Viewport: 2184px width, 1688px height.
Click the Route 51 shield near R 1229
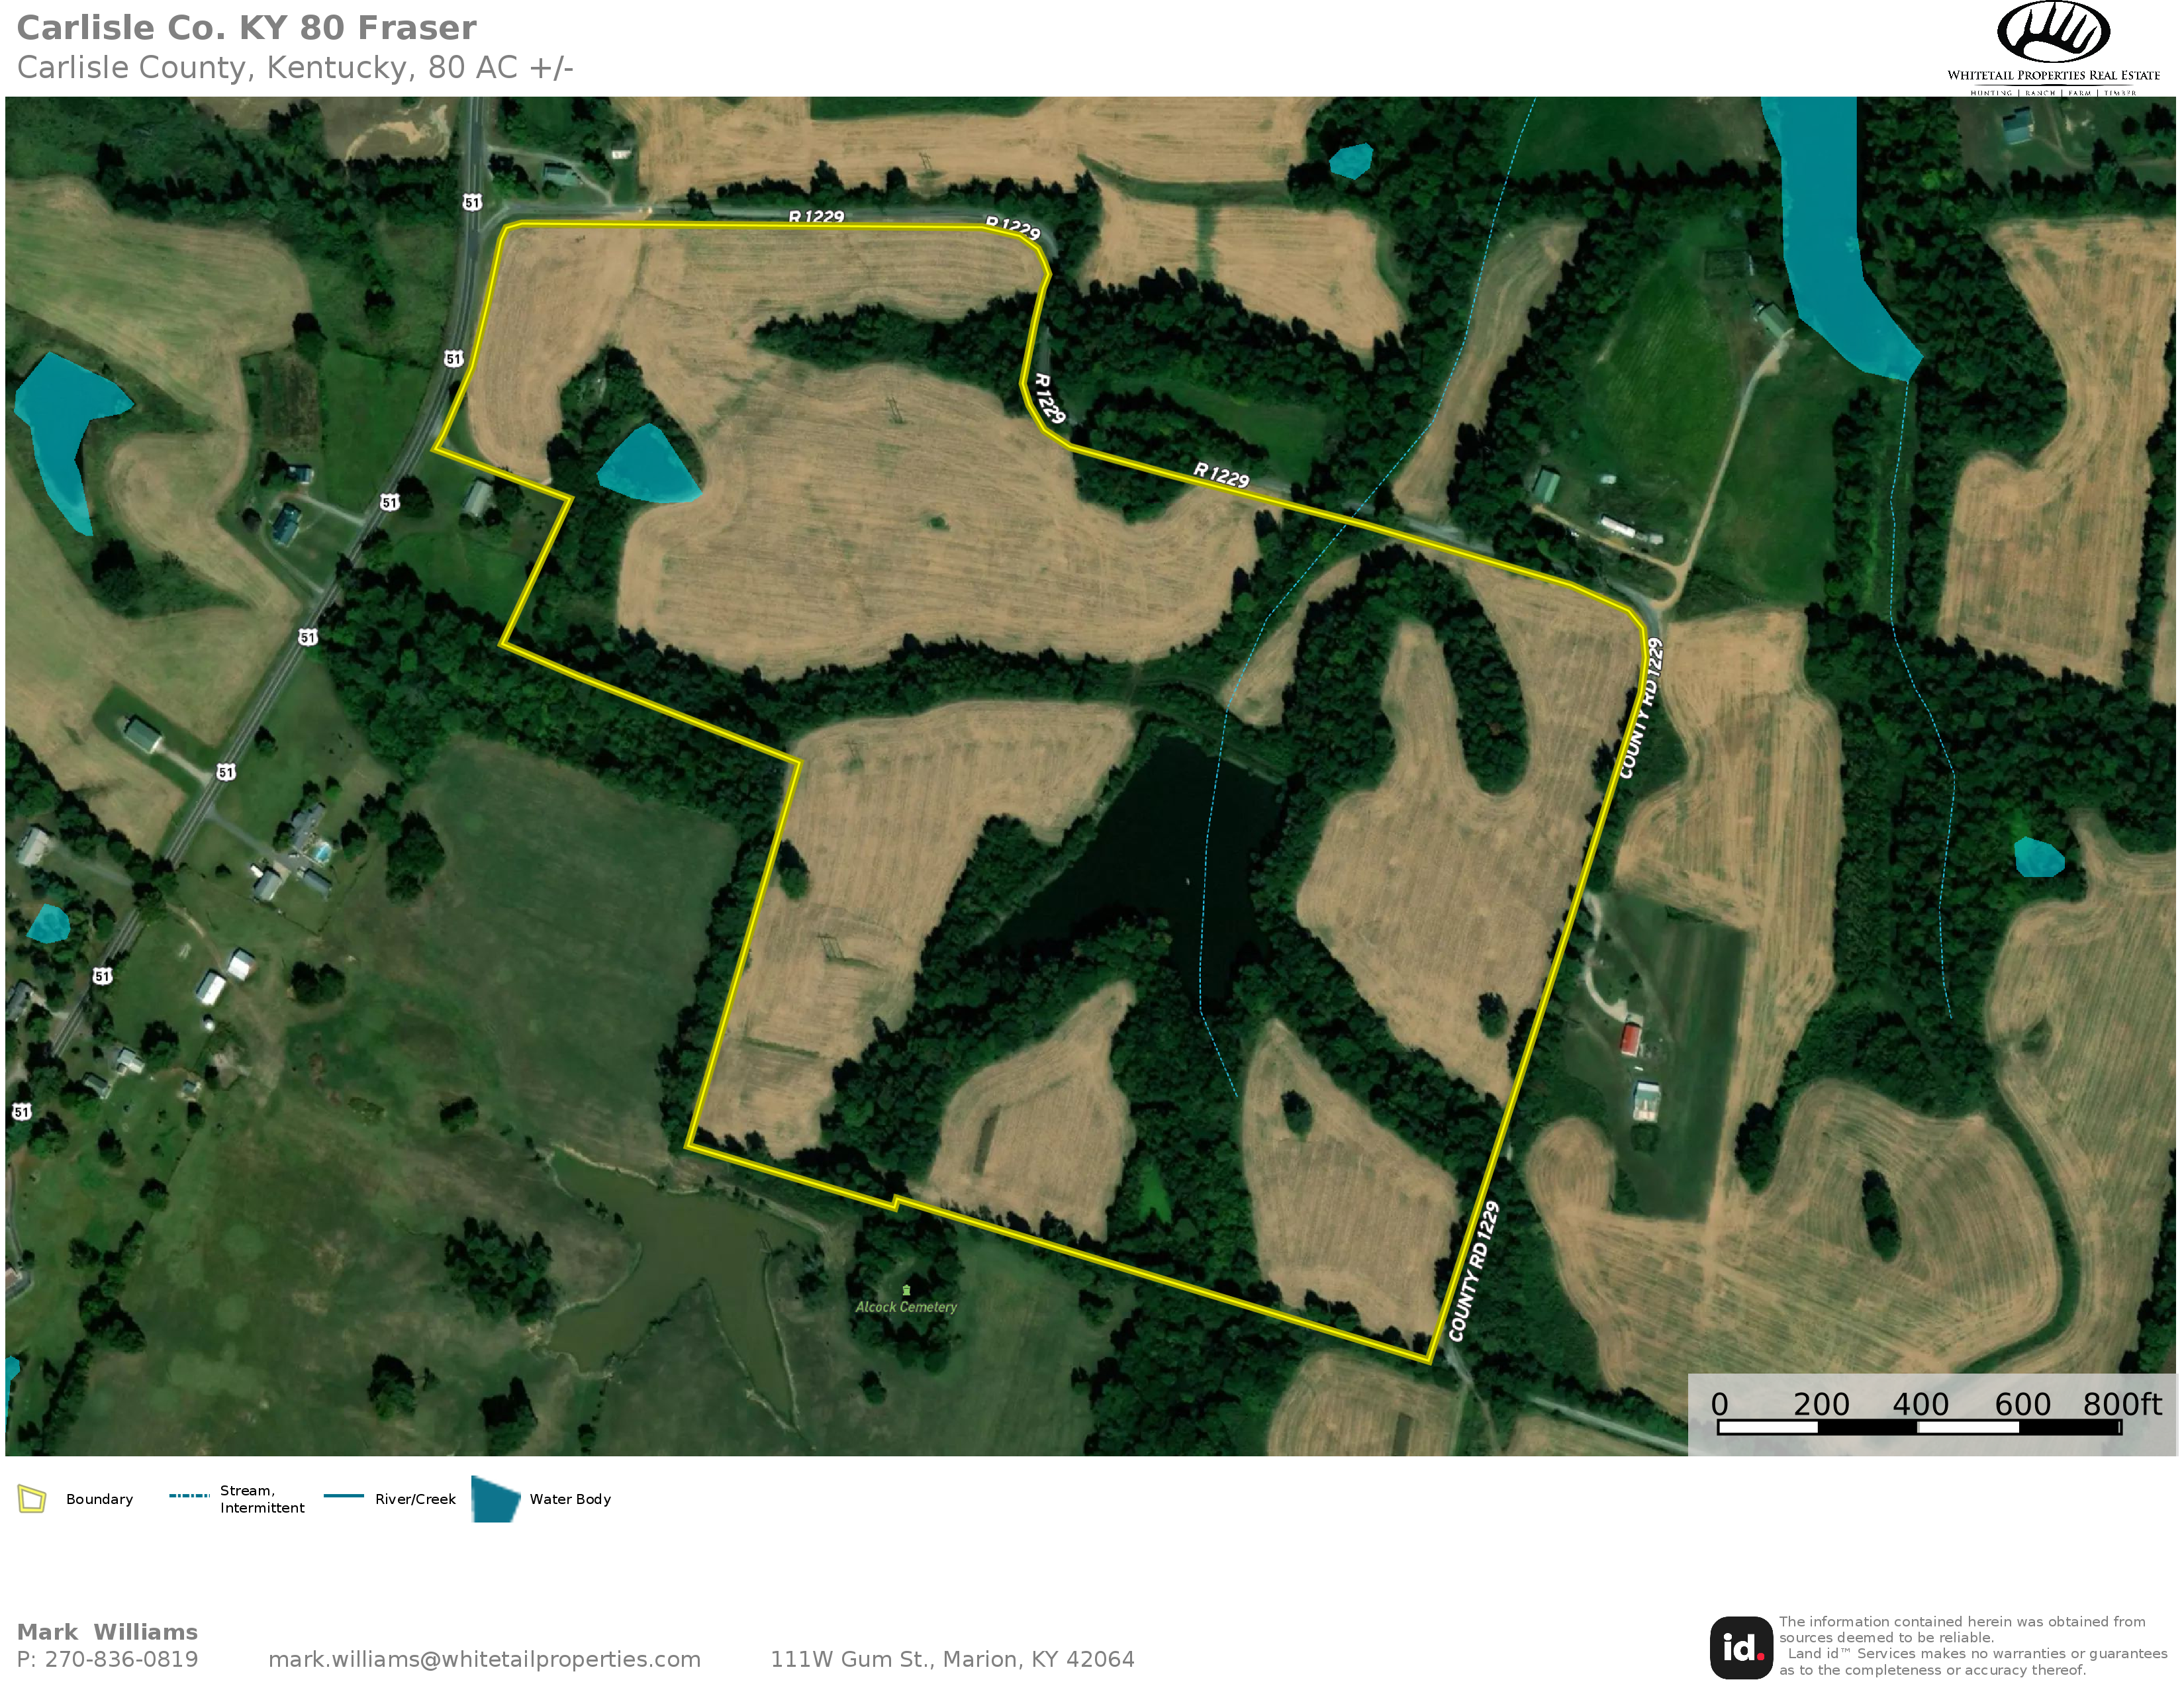click(472, 202)
